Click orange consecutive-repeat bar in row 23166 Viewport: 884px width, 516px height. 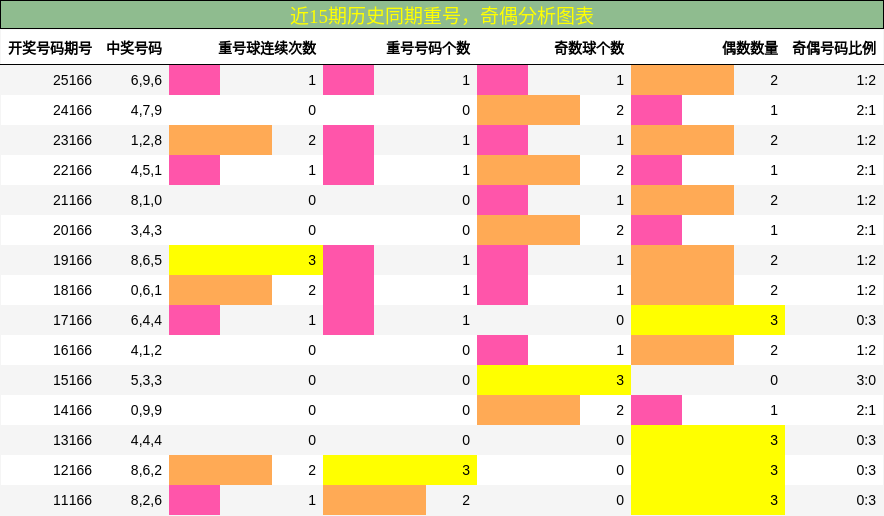pyautogui.click(x=220, y=140)
